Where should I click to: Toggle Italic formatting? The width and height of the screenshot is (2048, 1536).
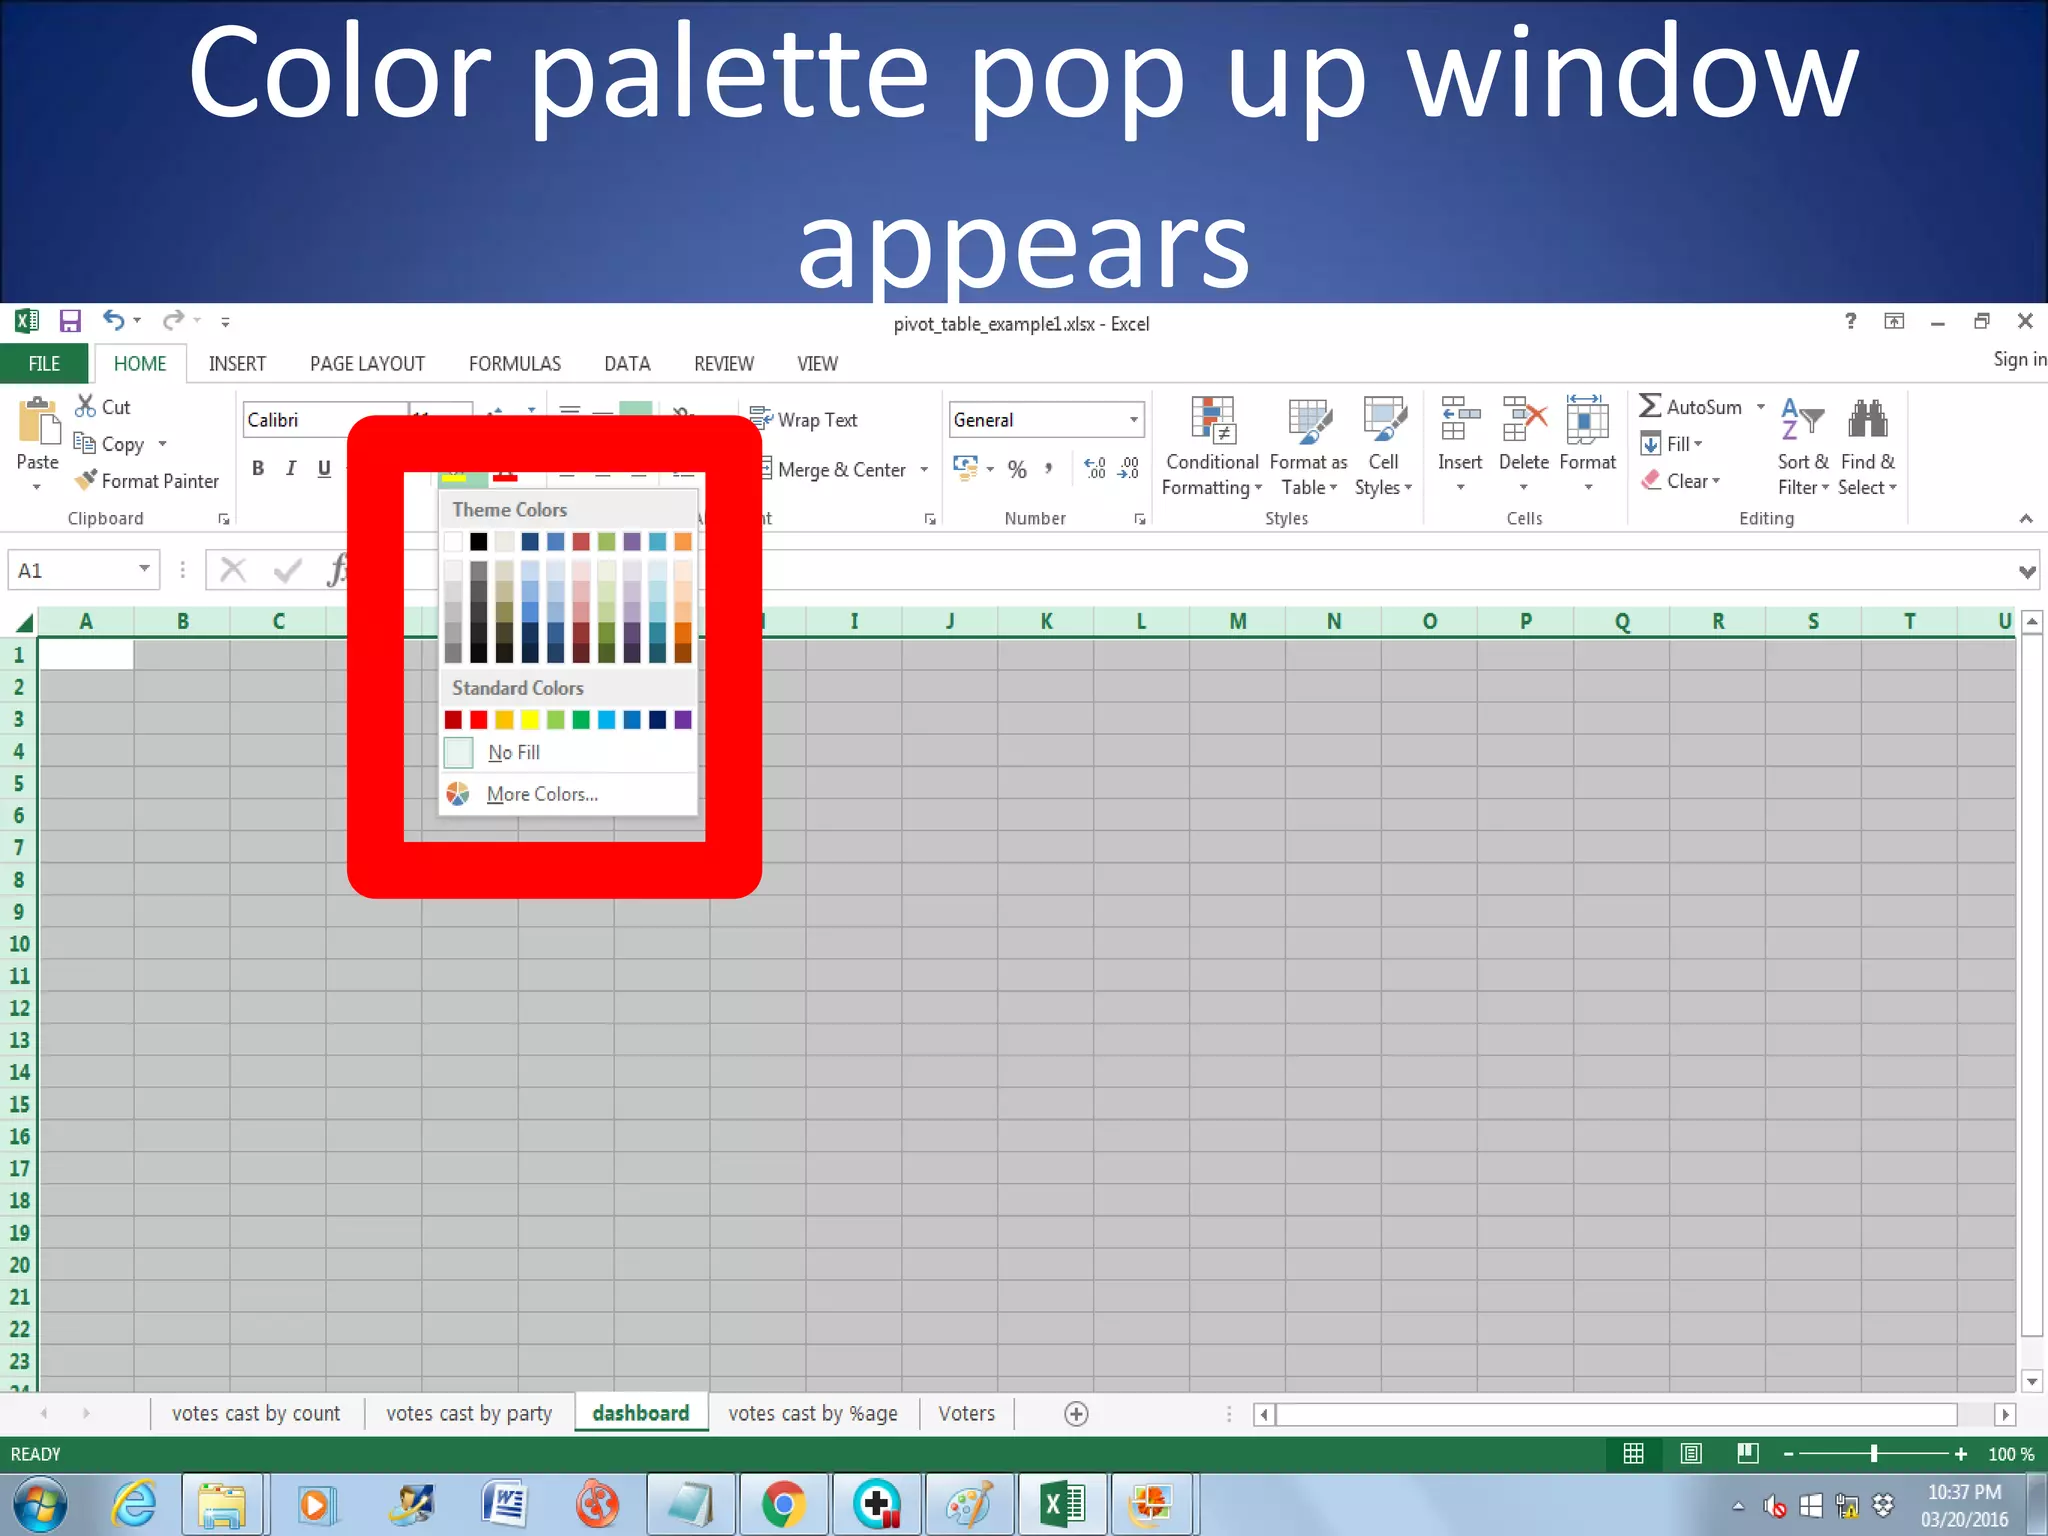coord(291,468)
